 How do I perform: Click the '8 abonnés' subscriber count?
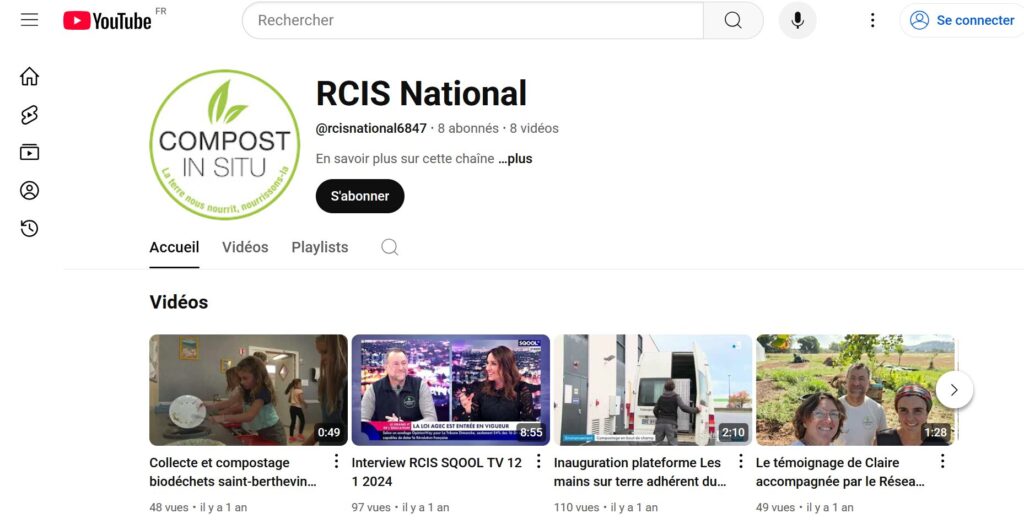point(468,129)
